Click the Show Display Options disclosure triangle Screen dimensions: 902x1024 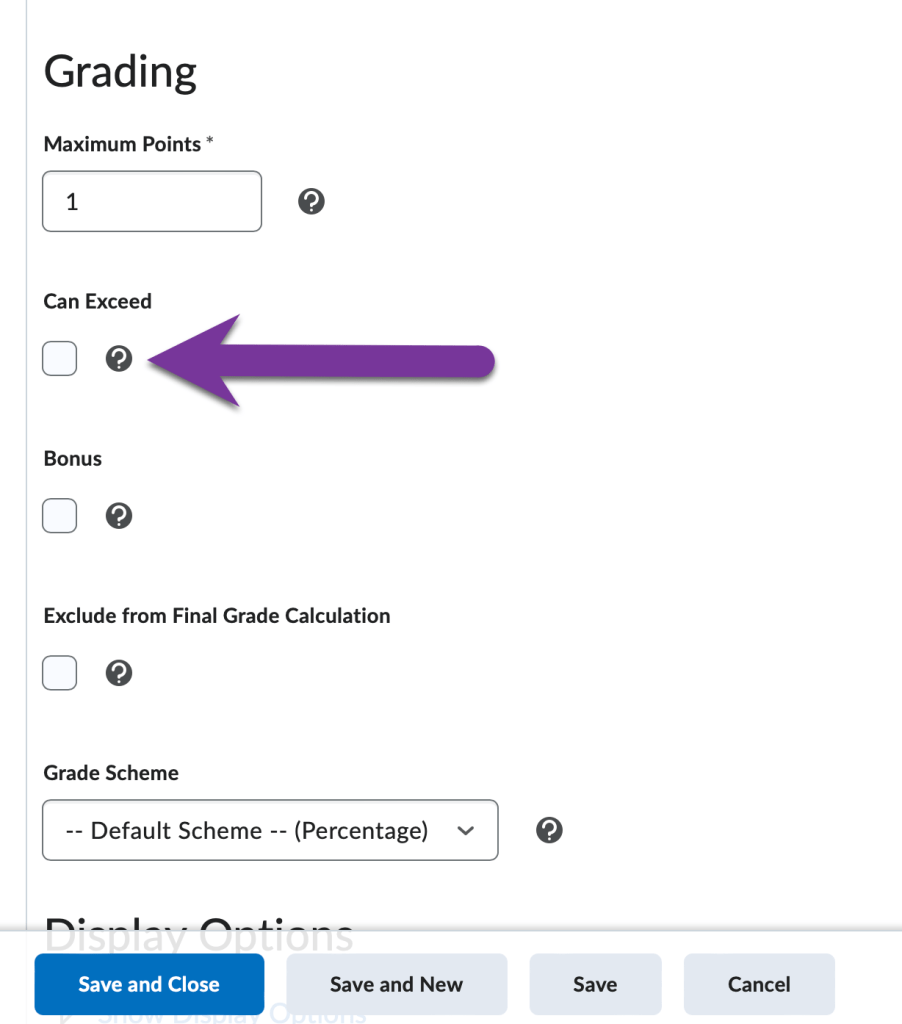(x=65, y=1013)
